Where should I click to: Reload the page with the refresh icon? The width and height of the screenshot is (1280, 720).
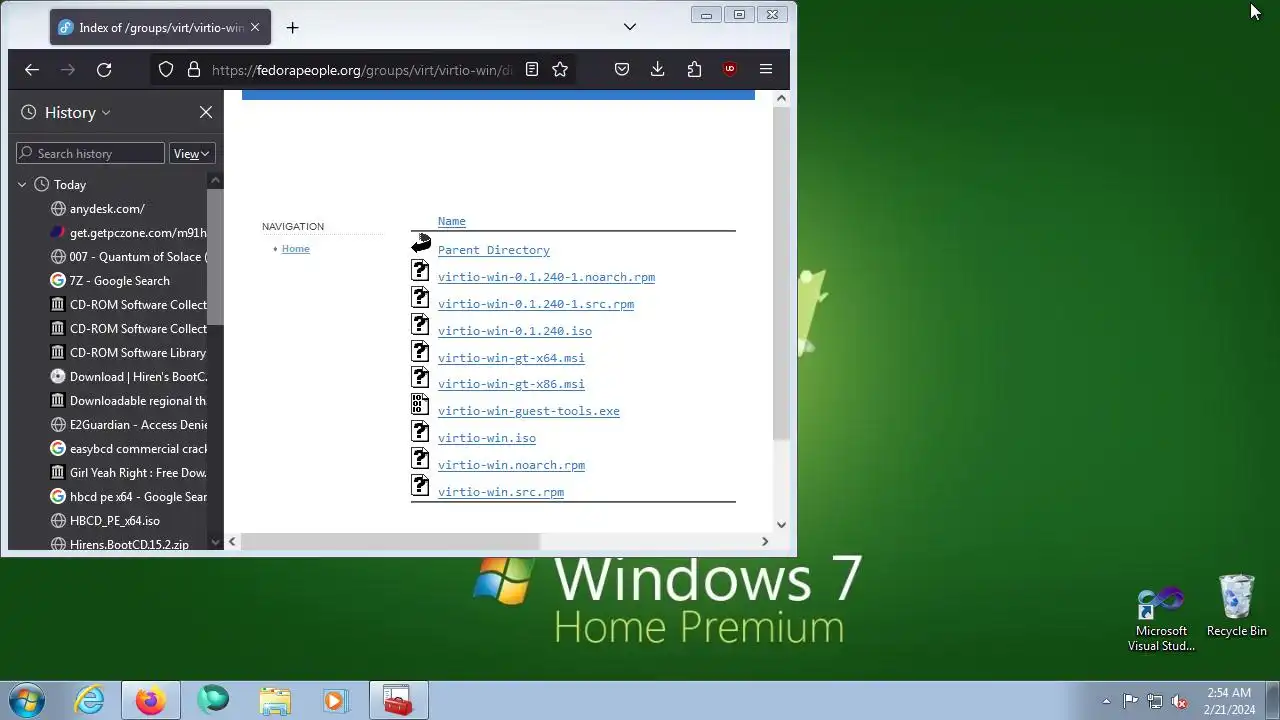[104, 70]
